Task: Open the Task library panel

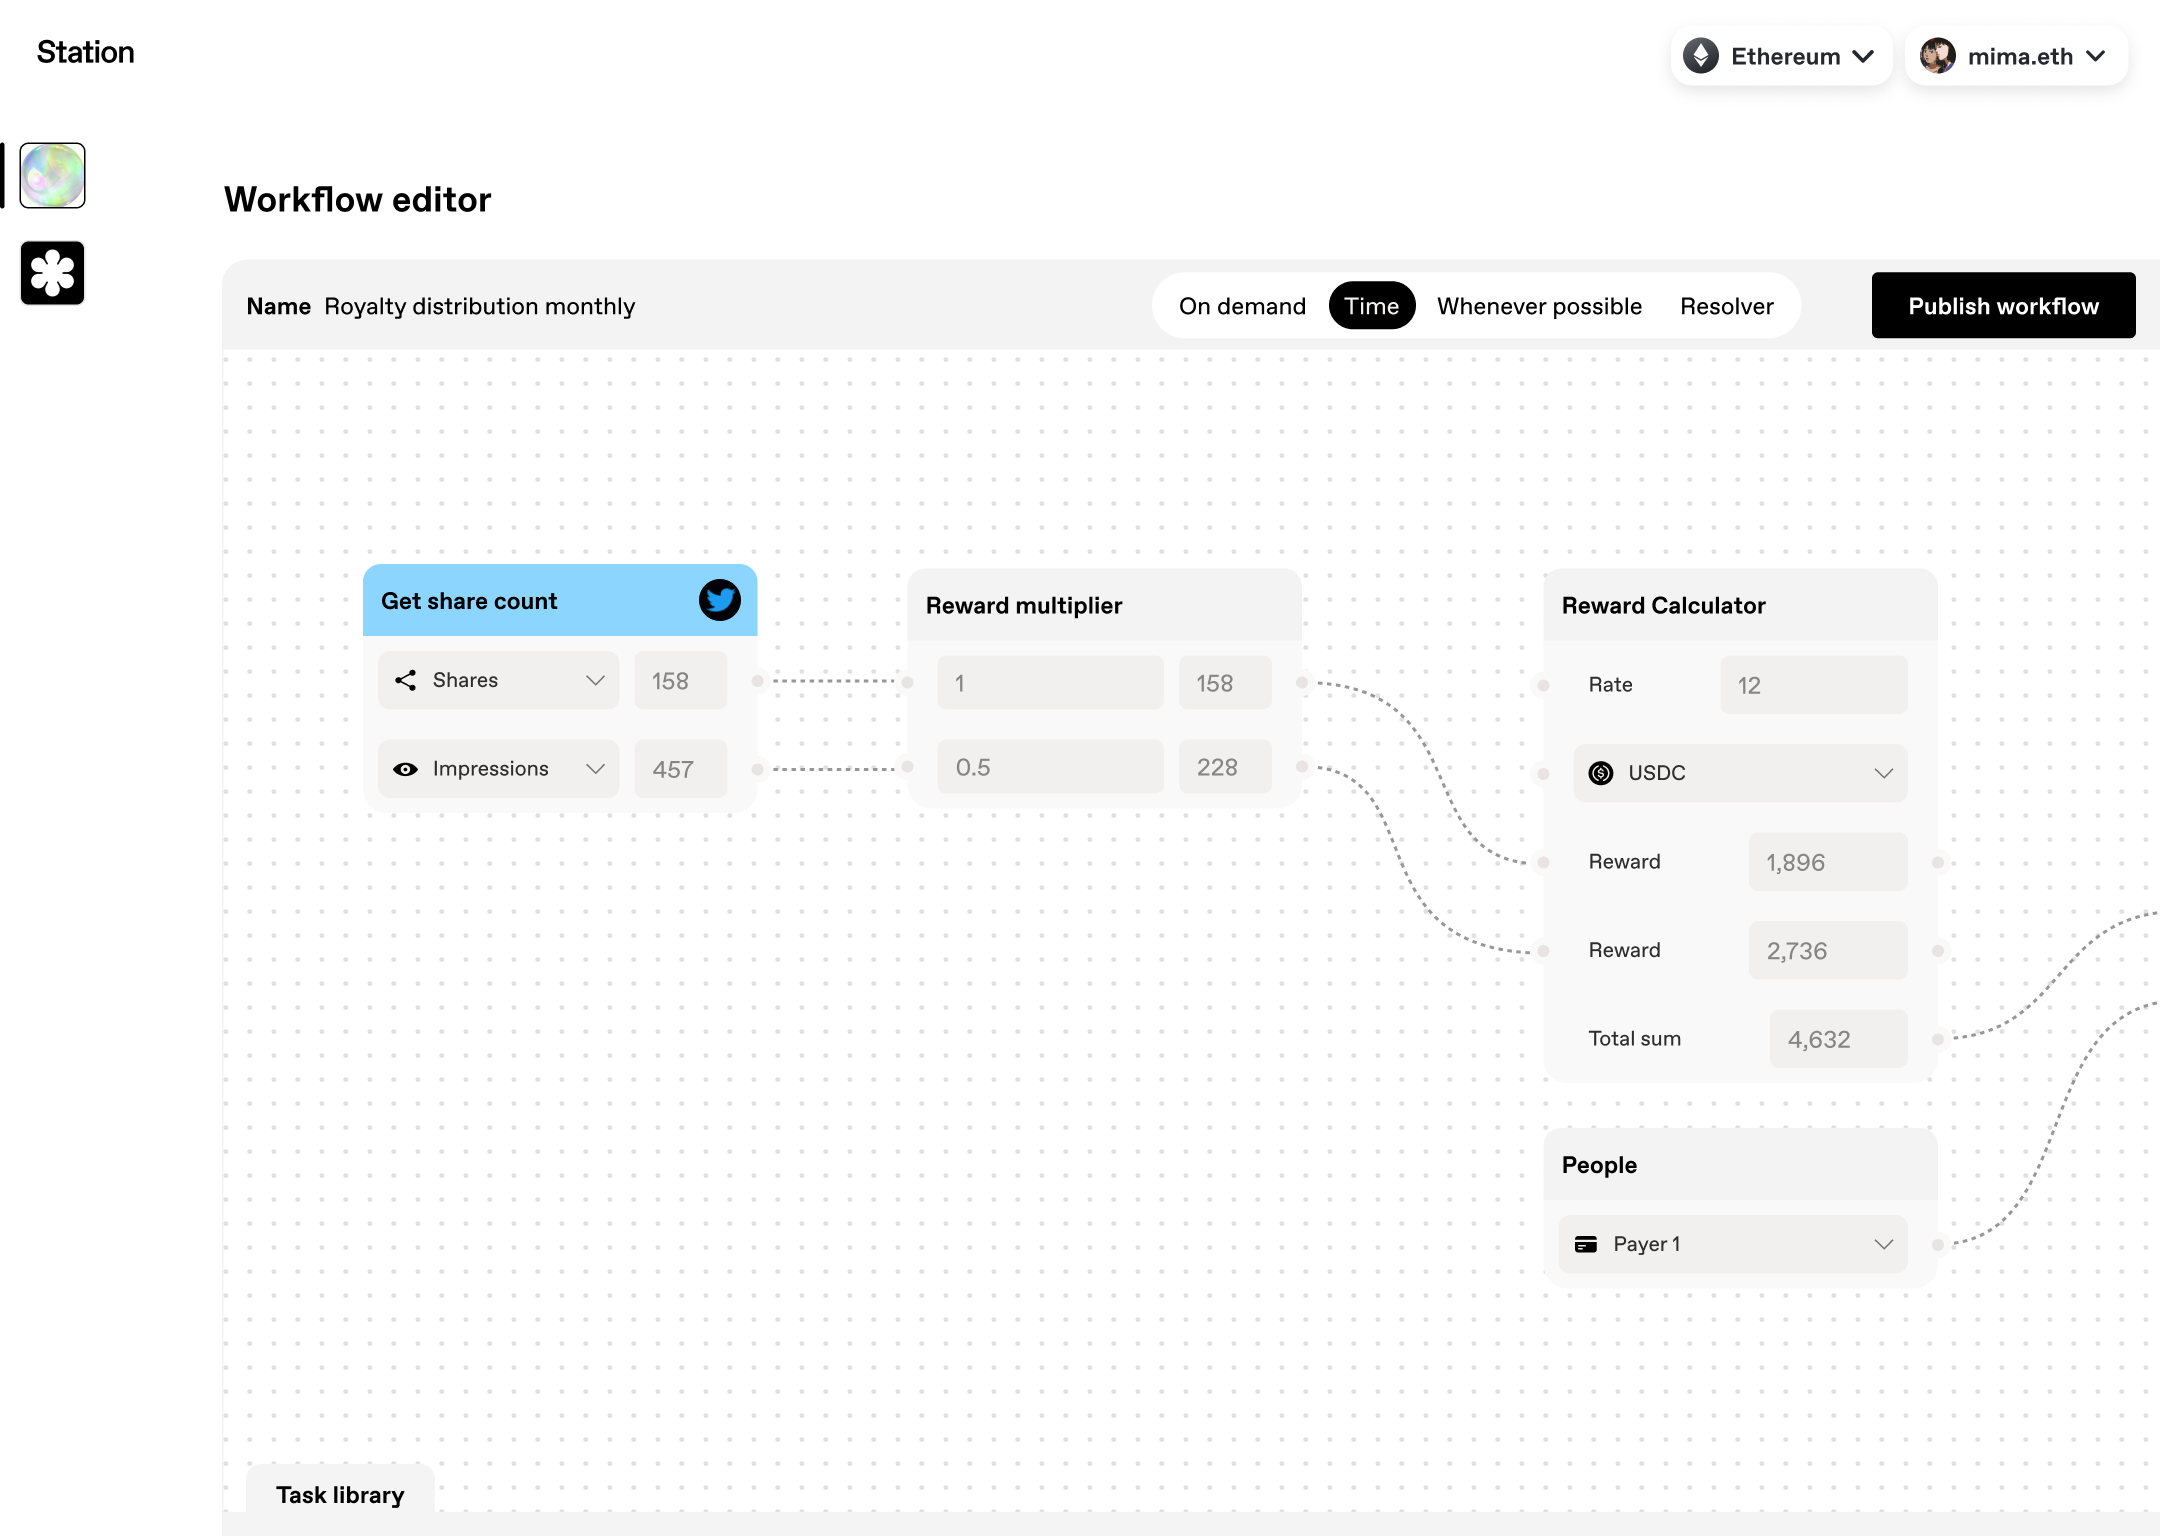Action: (x=341, y=1494)
